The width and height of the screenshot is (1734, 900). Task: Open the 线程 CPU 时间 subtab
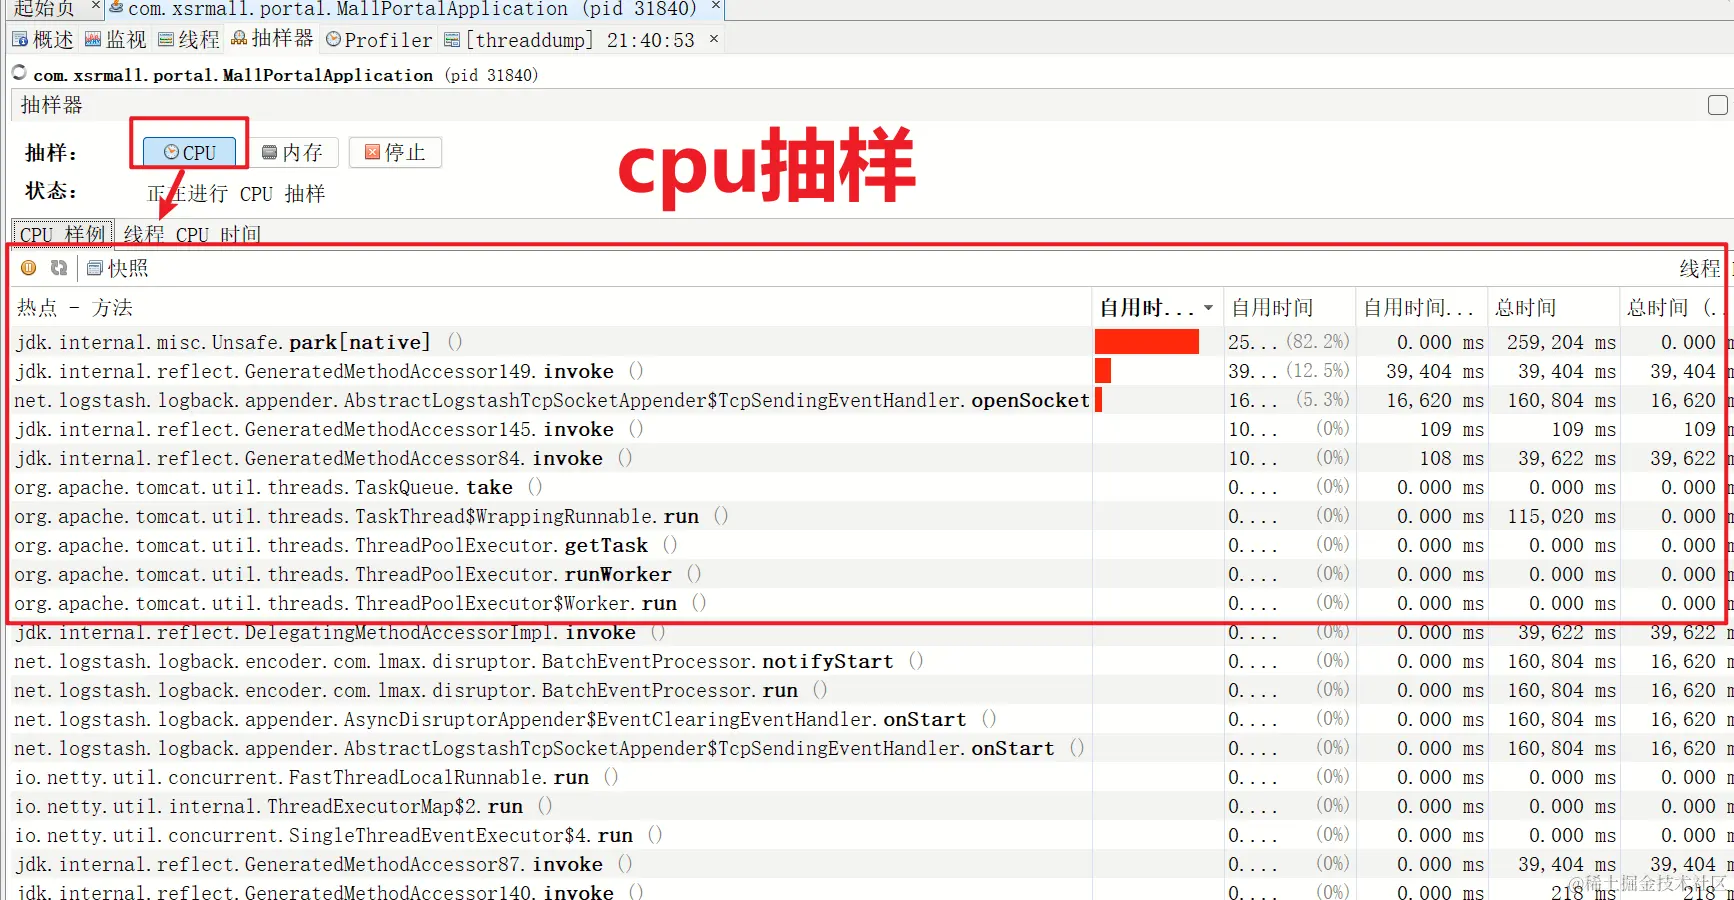(192, 233)
